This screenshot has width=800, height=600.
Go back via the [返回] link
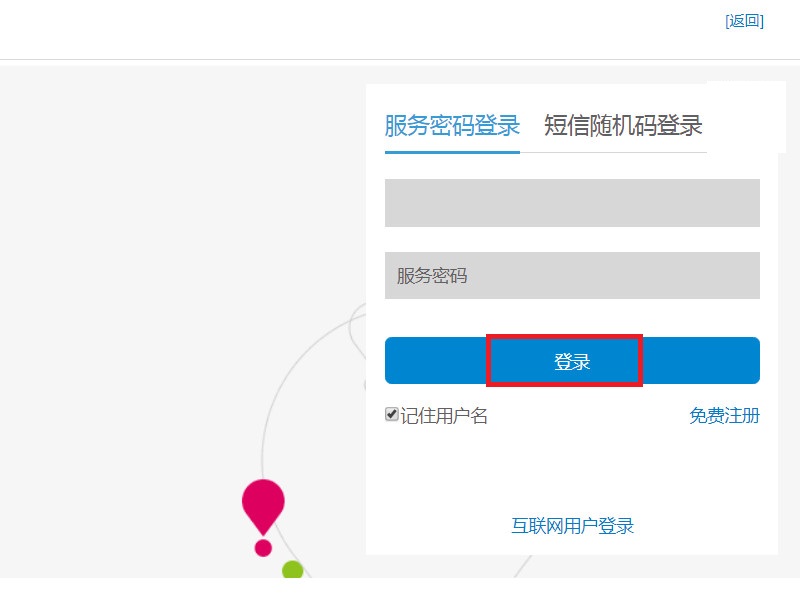(744, 21)
